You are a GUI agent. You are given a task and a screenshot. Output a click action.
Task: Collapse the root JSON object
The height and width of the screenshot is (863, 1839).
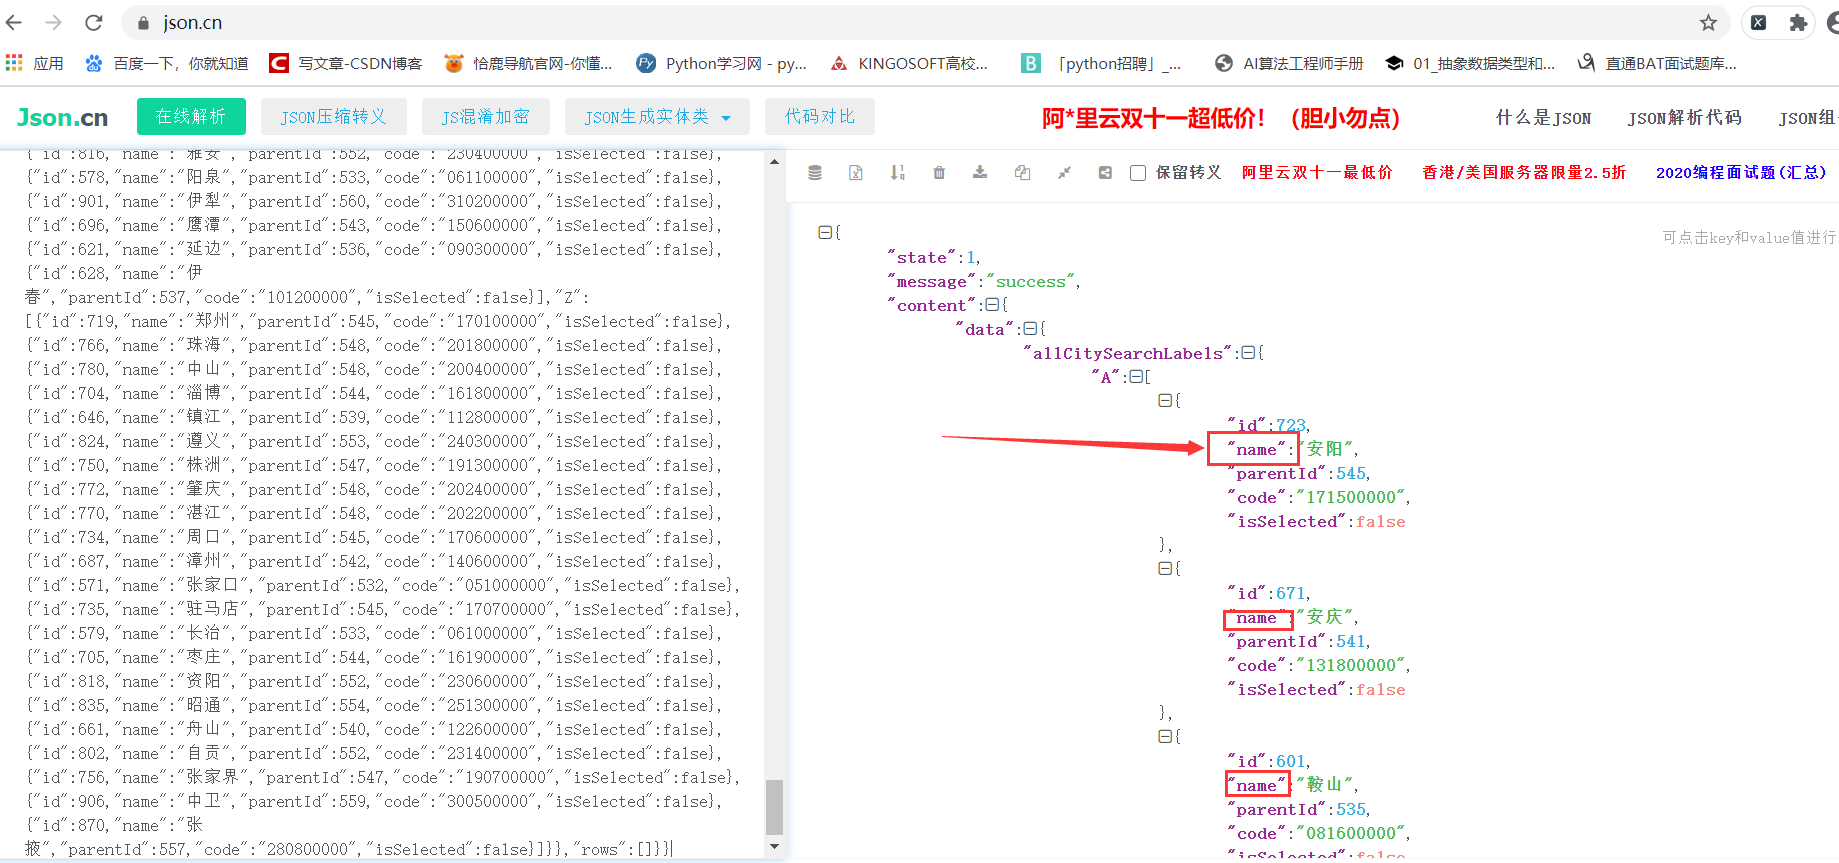point(825,232)
